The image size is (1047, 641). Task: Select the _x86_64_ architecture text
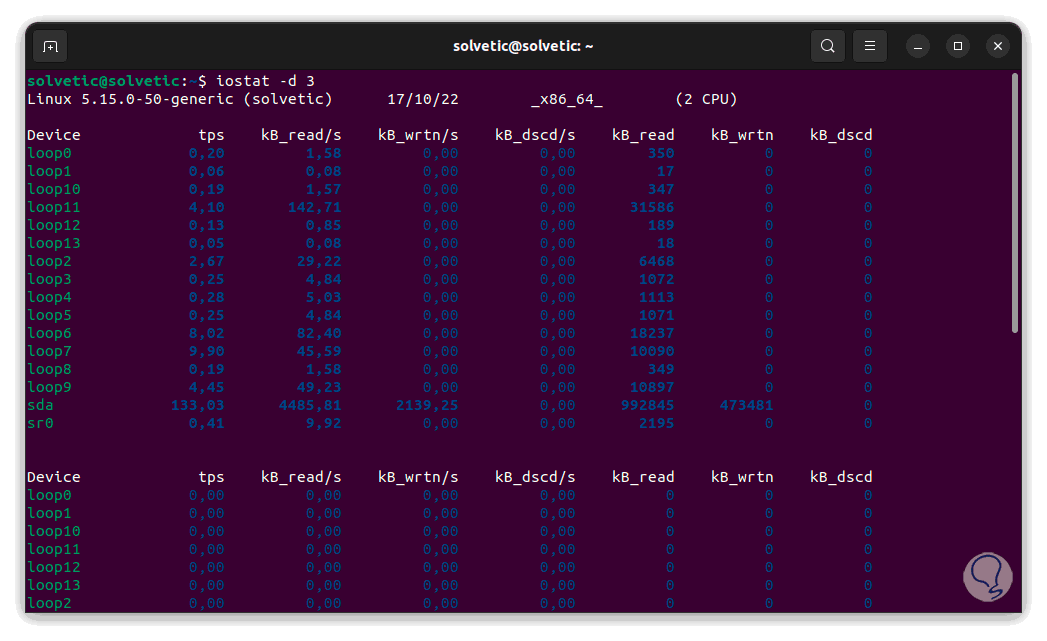click(567, 99)
